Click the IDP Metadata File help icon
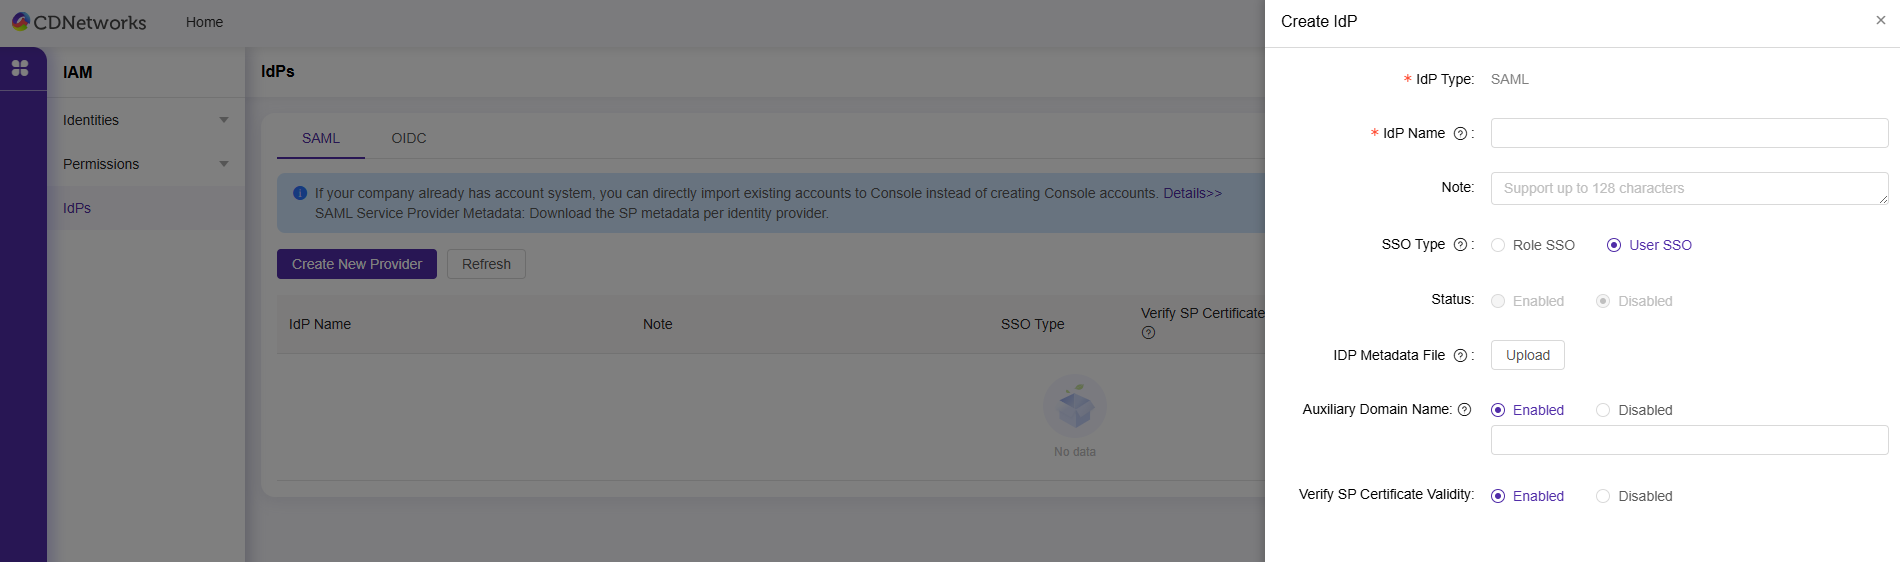Screen dimensions: 1900x562 1460,356
